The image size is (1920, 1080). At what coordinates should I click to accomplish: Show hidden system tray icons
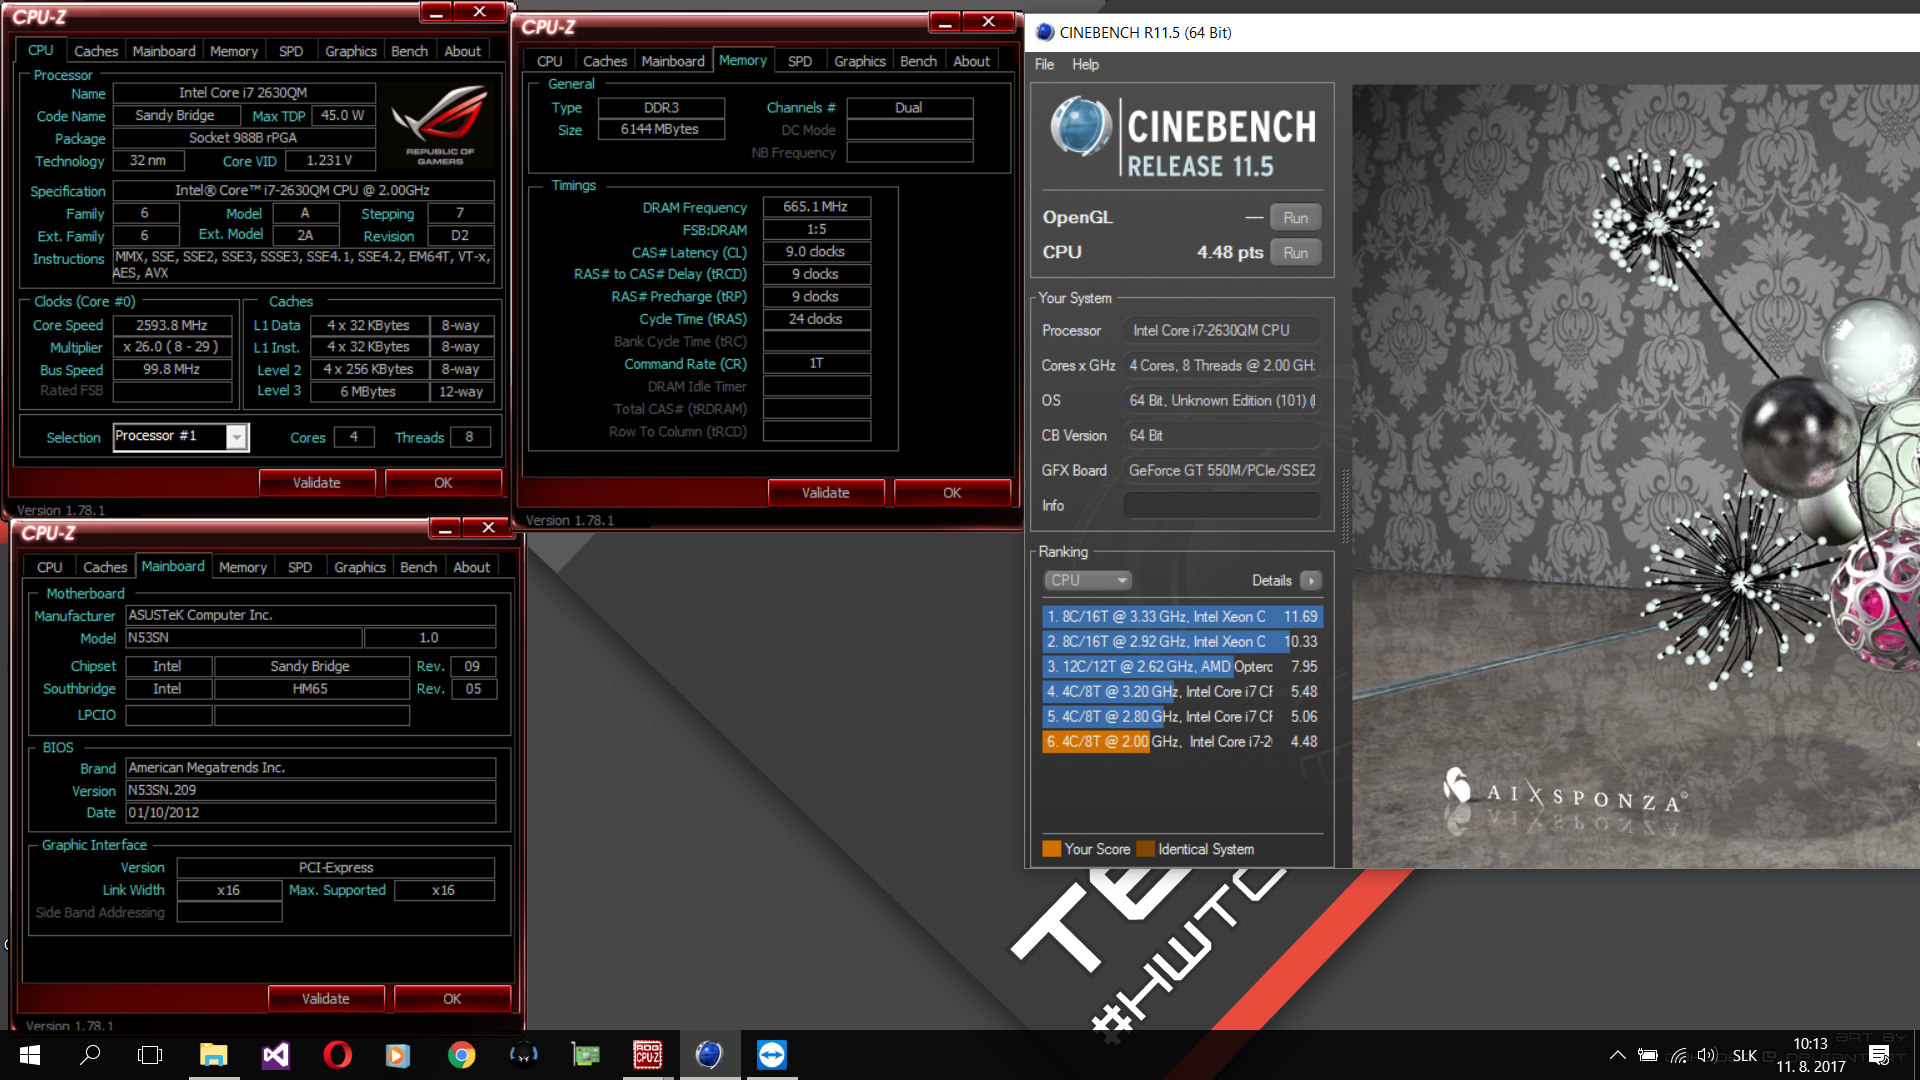pos(1617,1055)
